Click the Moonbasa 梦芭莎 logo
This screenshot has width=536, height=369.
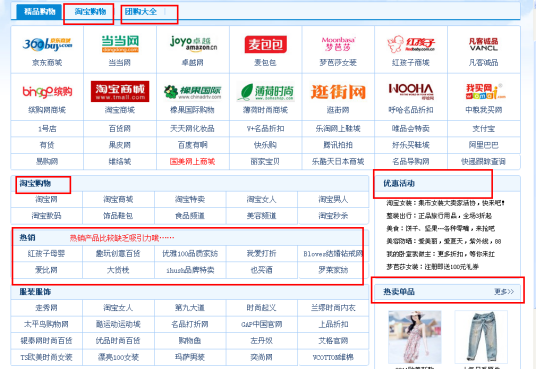(x=338, y=44)
